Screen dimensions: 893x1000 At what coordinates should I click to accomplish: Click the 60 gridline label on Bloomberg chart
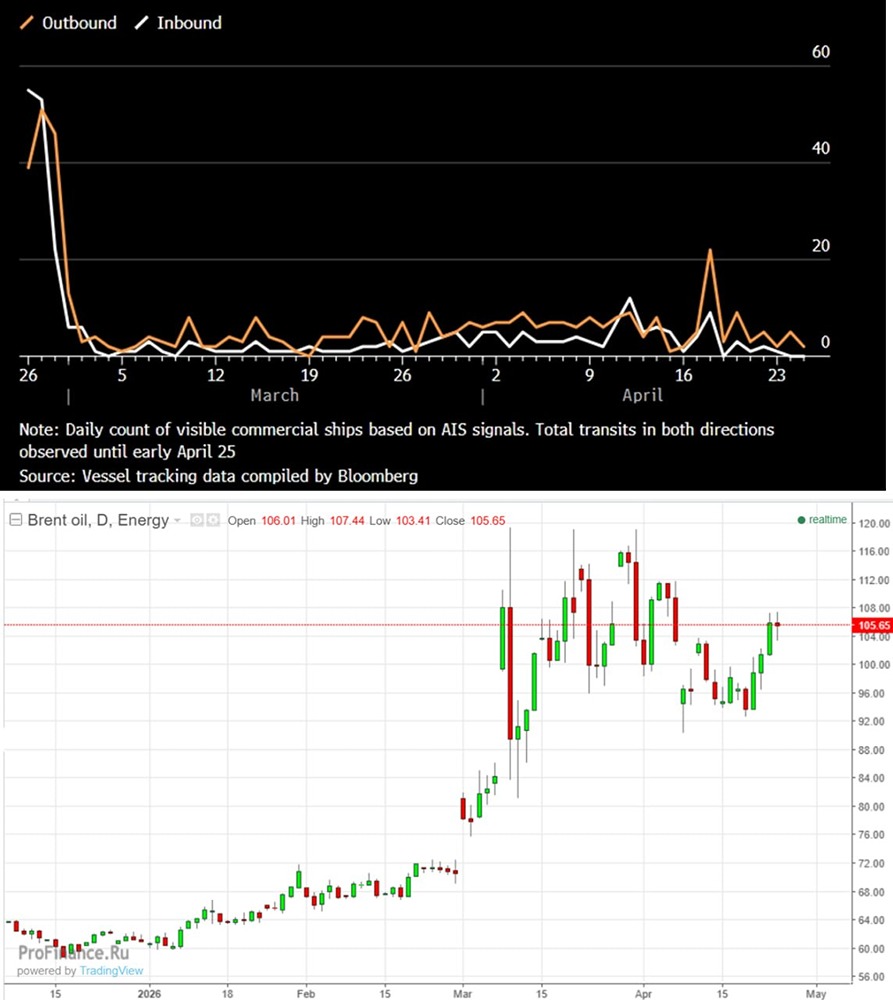pyautogui.click(x=821, y=52)
